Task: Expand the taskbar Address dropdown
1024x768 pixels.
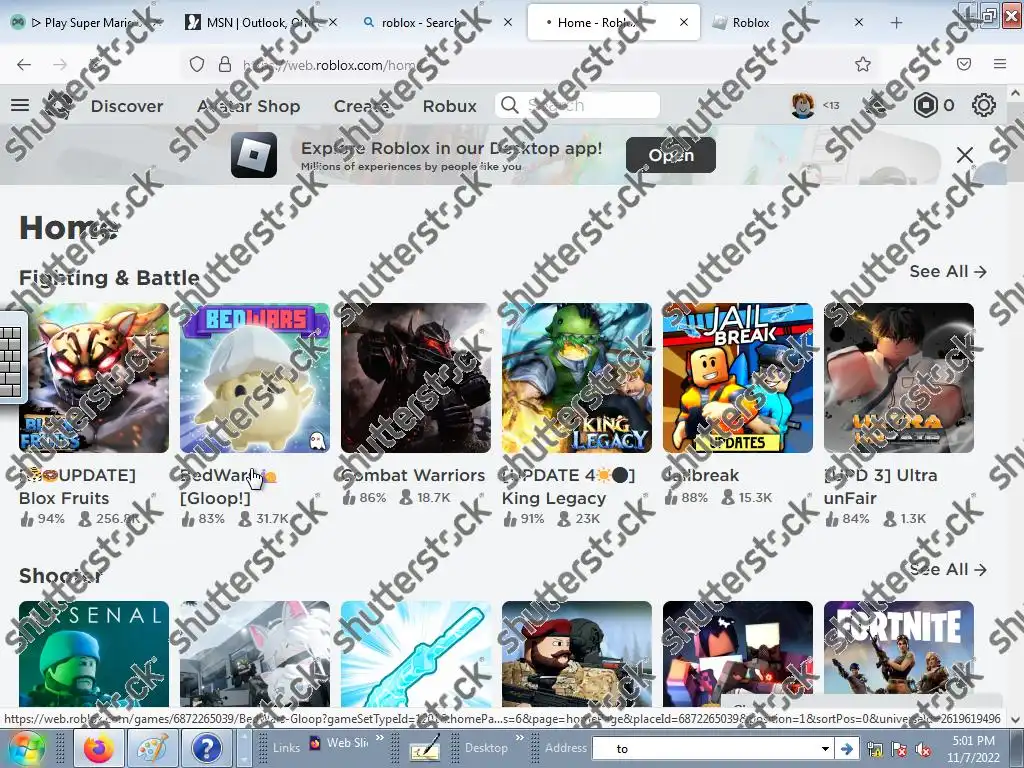Action: pos(825,748)
